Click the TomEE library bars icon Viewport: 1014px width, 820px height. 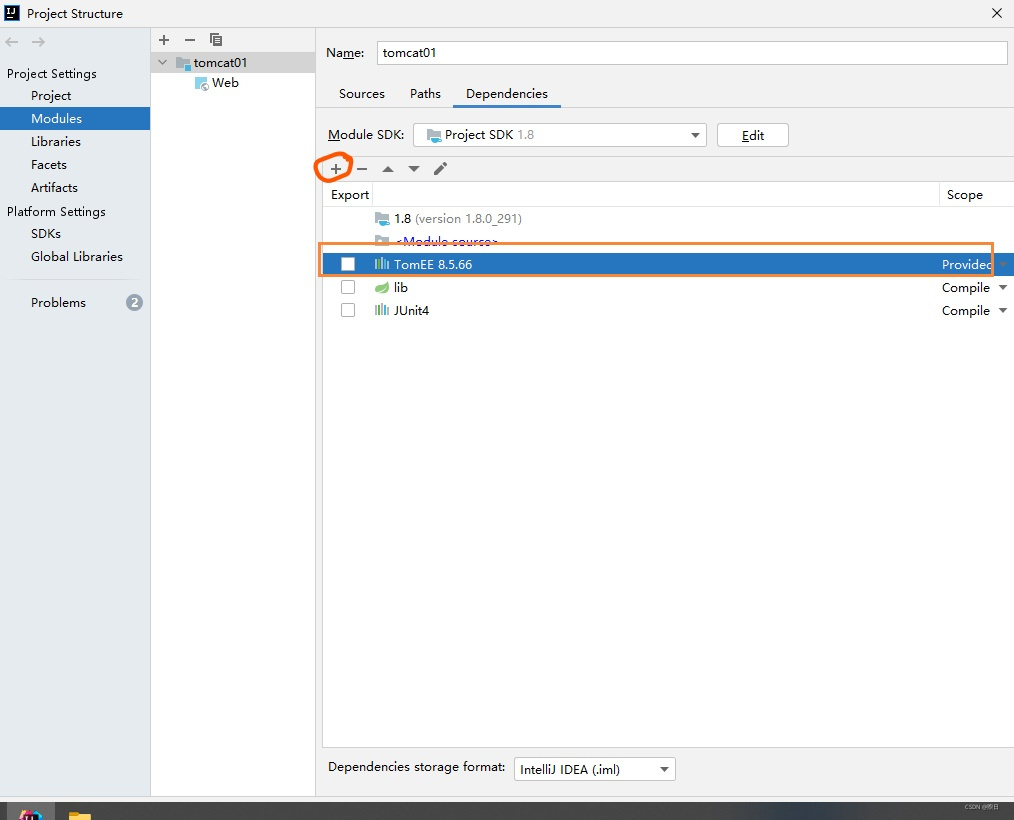pos(382,264)
